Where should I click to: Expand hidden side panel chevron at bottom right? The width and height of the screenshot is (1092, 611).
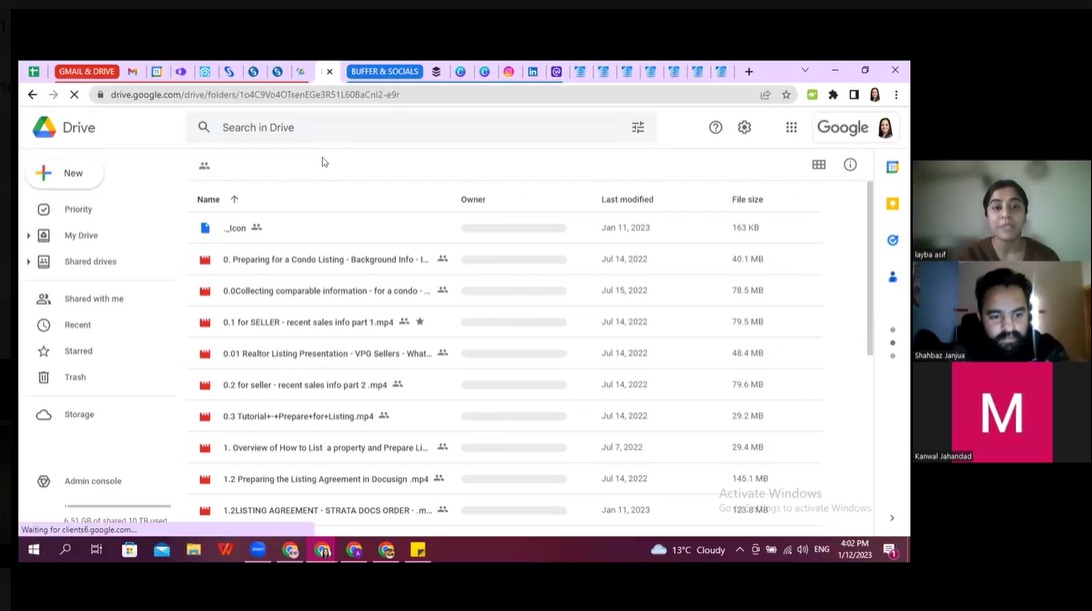pyautogui.click(x=892, y=518)
